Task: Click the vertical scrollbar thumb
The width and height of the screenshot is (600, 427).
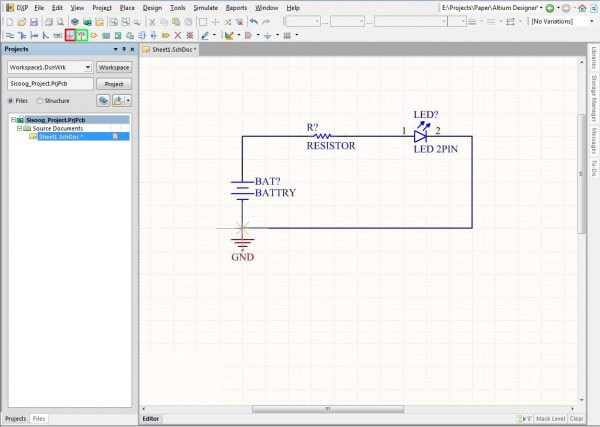Action: click(581, 174)
